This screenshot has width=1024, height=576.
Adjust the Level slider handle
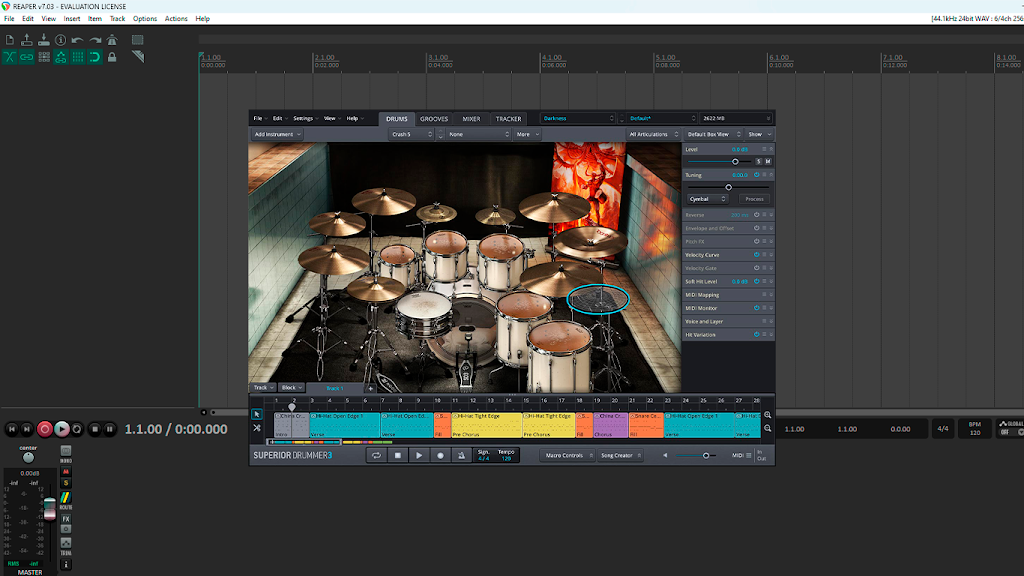coord(735,161)
